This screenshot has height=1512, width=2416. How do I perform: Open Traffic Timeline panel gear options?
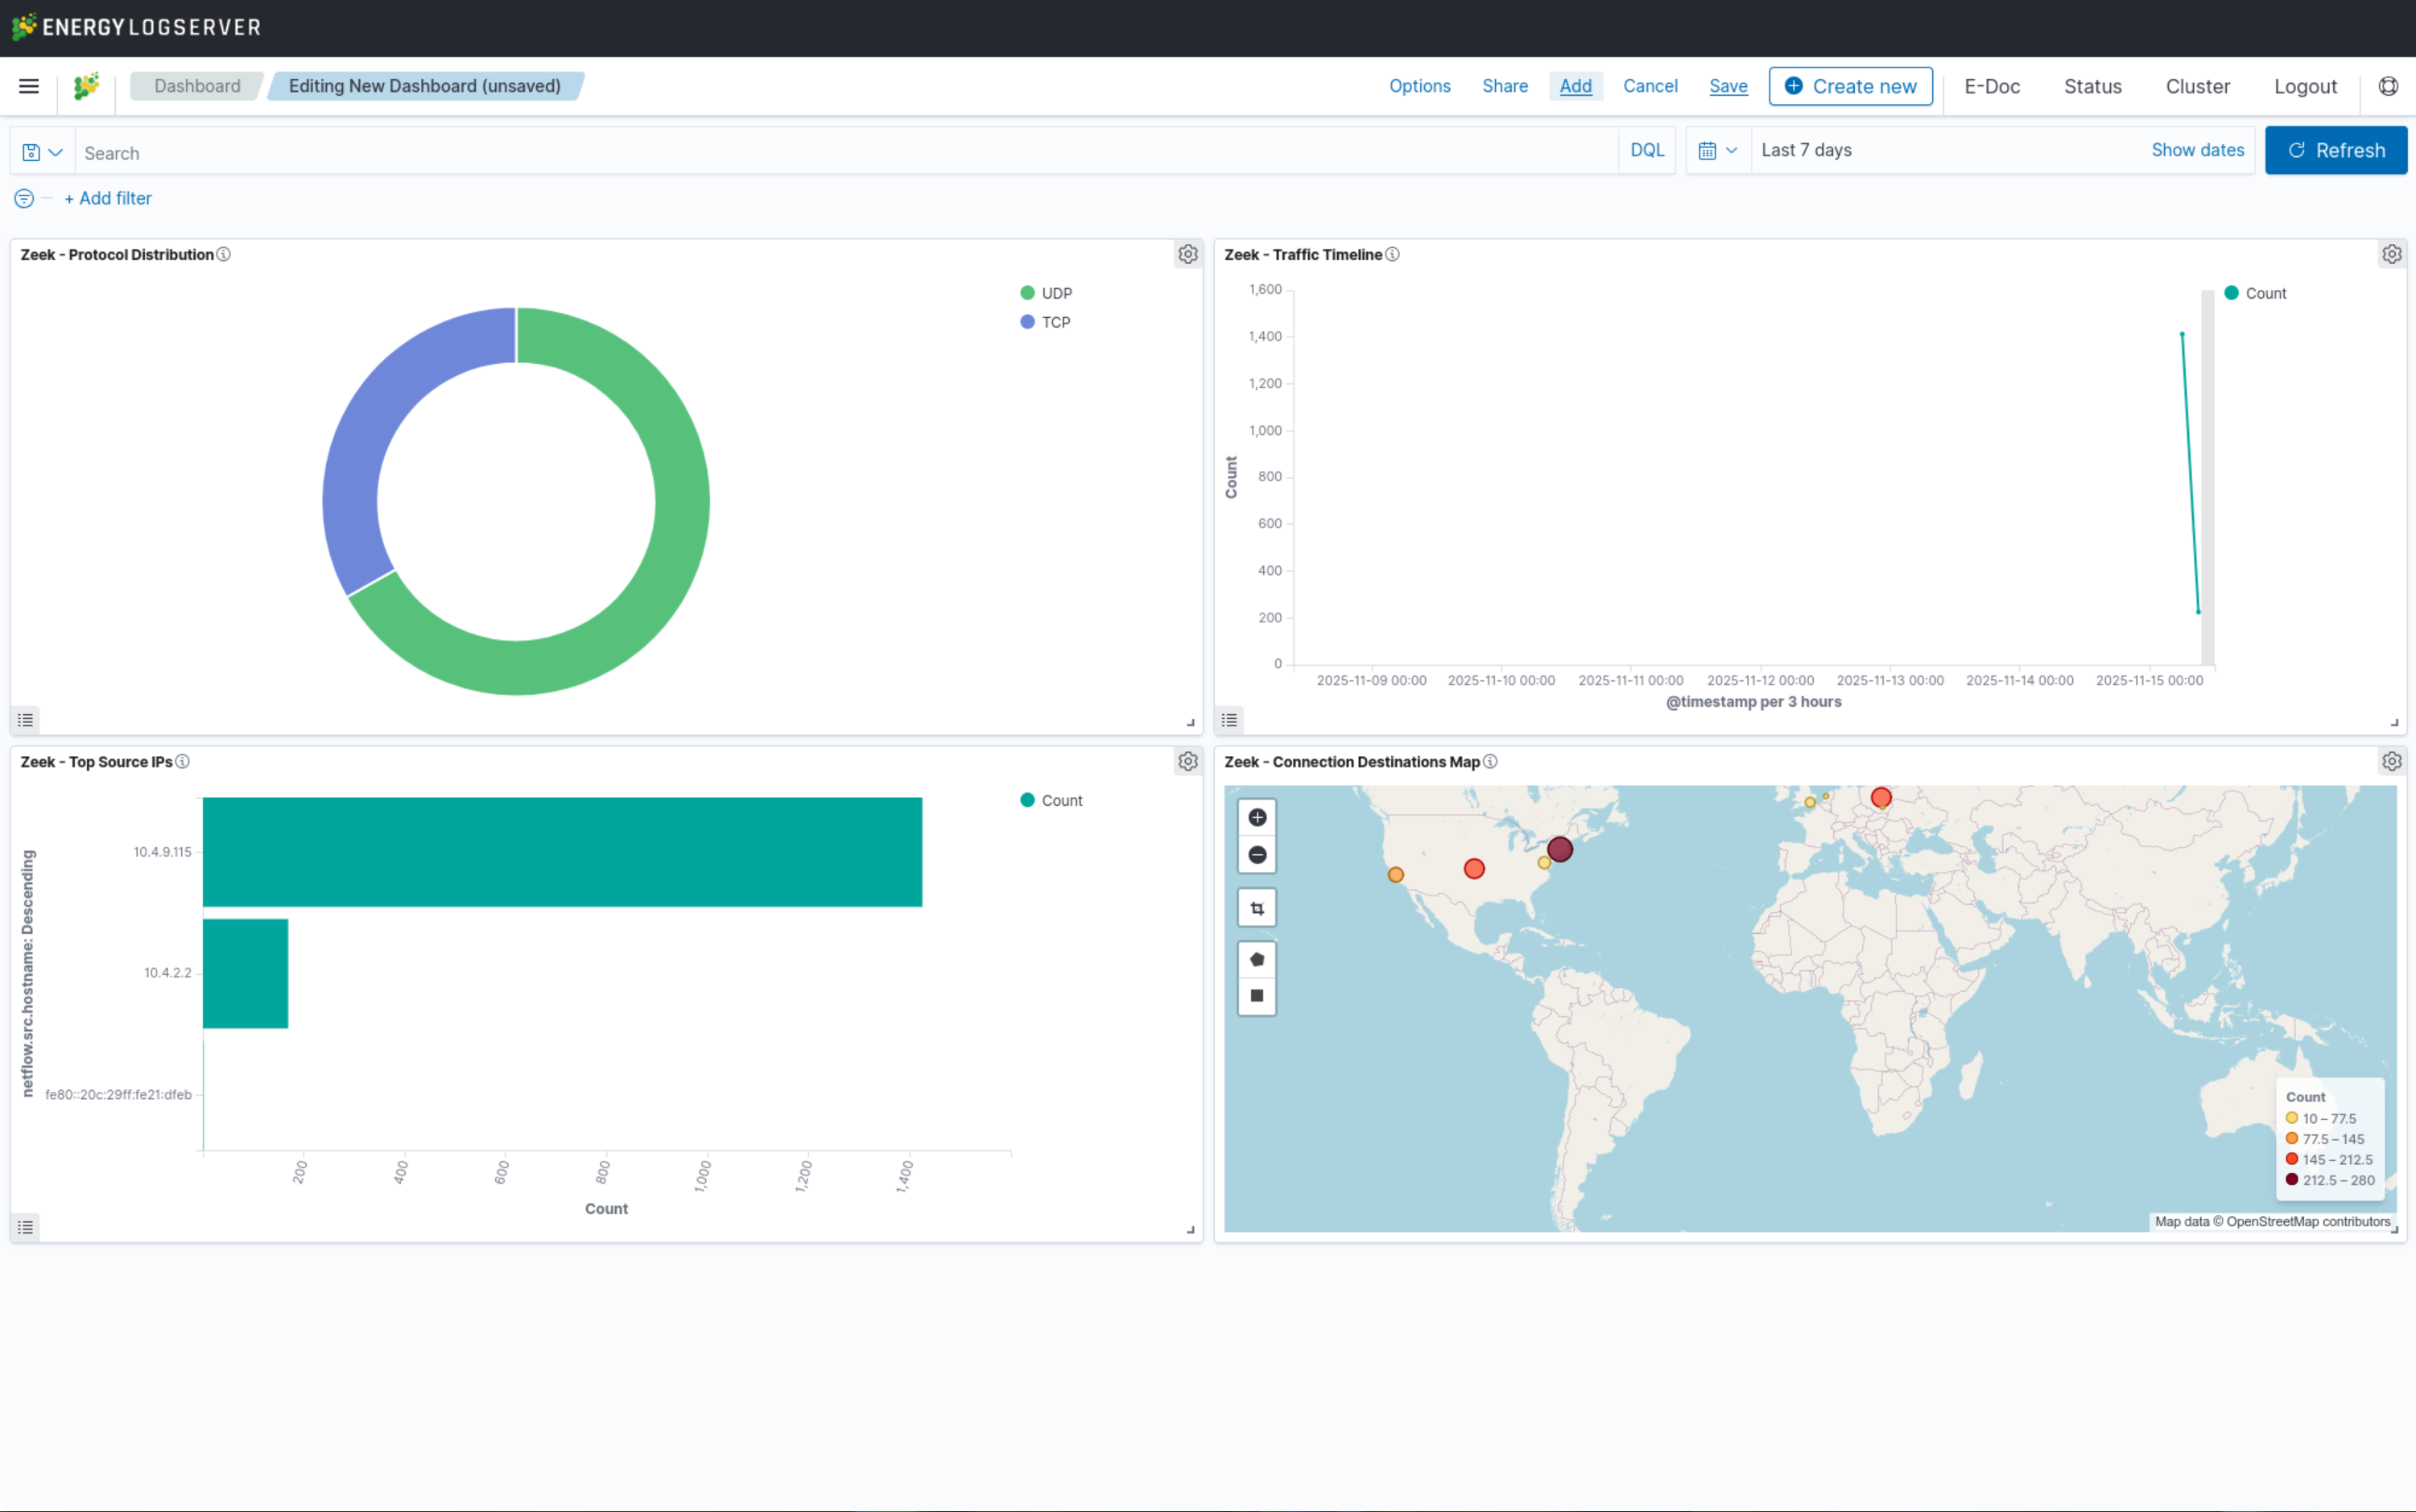[2391, 254]
